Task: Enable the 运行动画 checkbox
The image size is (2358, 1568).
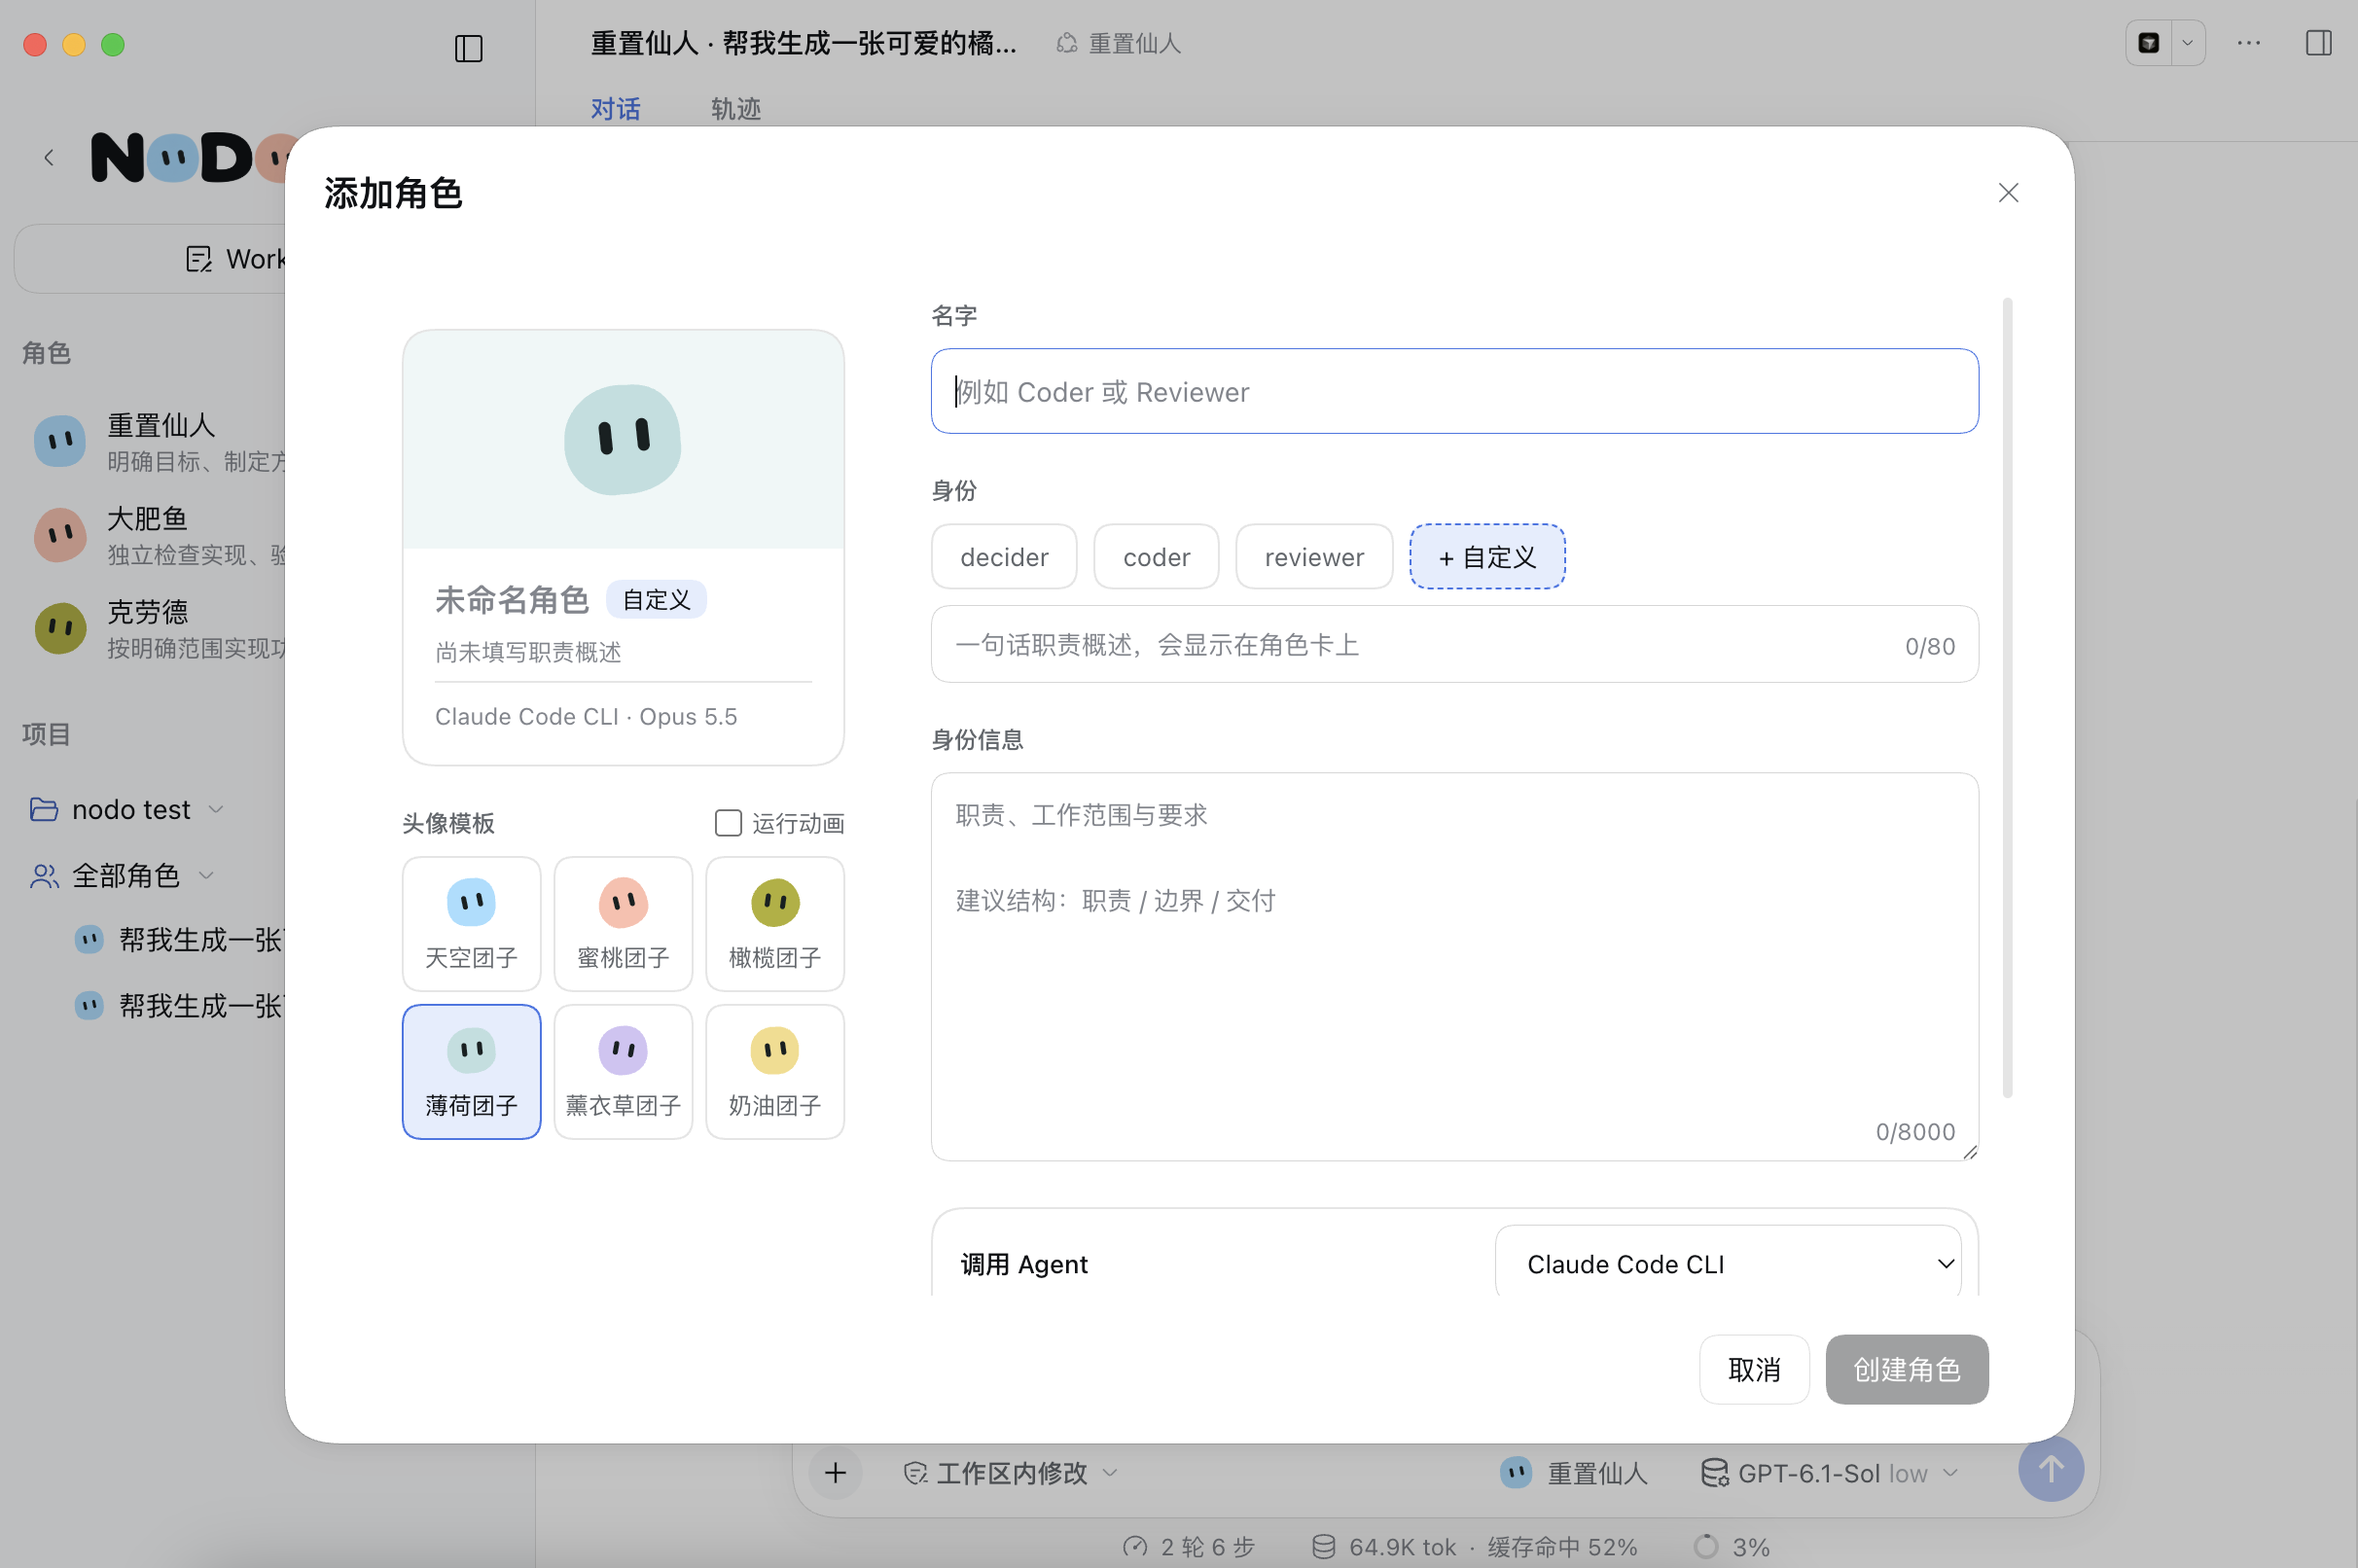Action: click(x=728, y=823)
